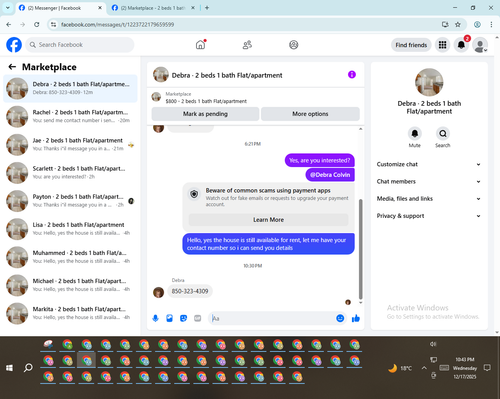Open Jae conversation in list
The image size is (500, 399).
[x=70, y=145]
